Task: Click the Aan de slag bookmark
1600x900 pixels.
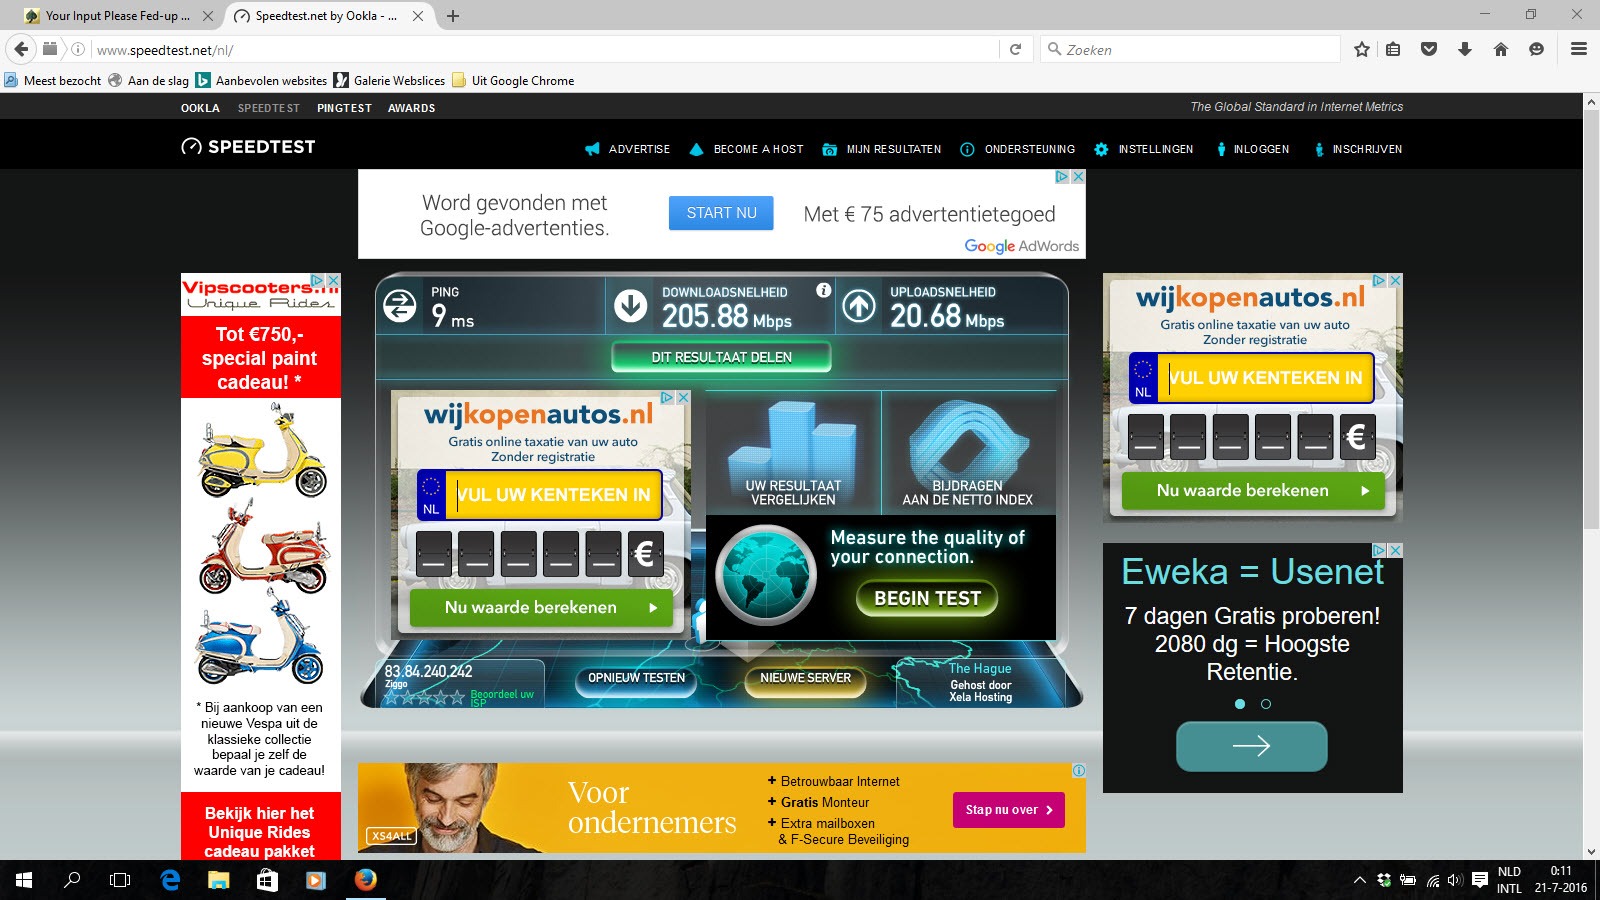Action: click(x=148, y=80)
